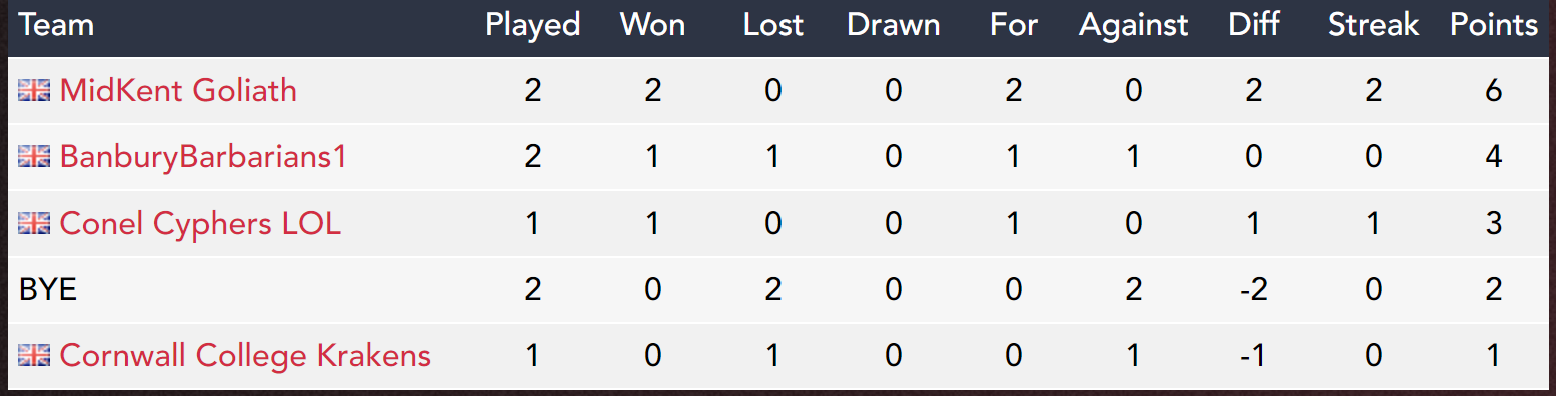Click the For column header

pos(1014,25)
